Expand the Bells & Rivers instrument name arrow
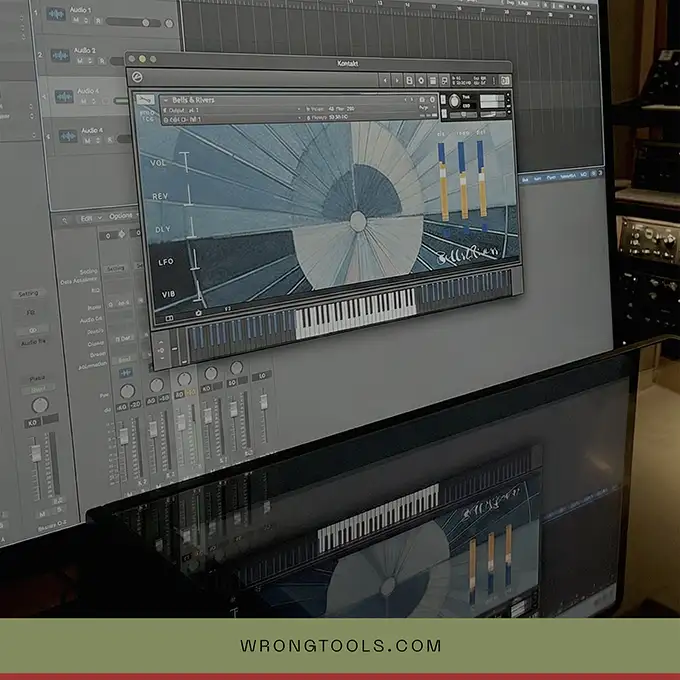Viewport: 680px width, 680px height. [166, 100]
